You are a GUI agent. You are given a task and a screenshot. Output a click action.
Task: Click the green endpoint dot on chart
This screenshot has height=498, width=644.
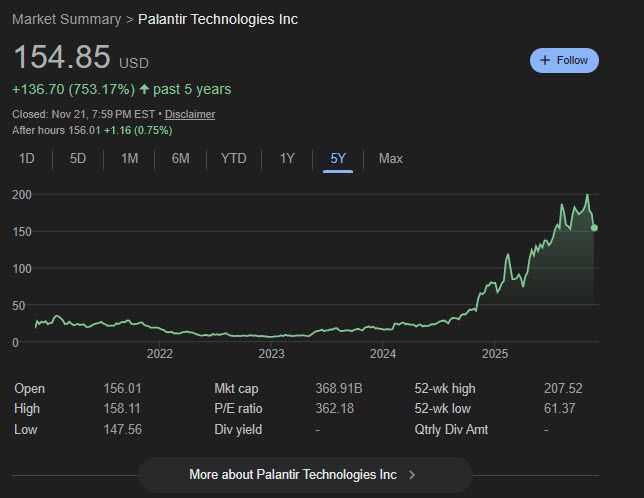595,228
